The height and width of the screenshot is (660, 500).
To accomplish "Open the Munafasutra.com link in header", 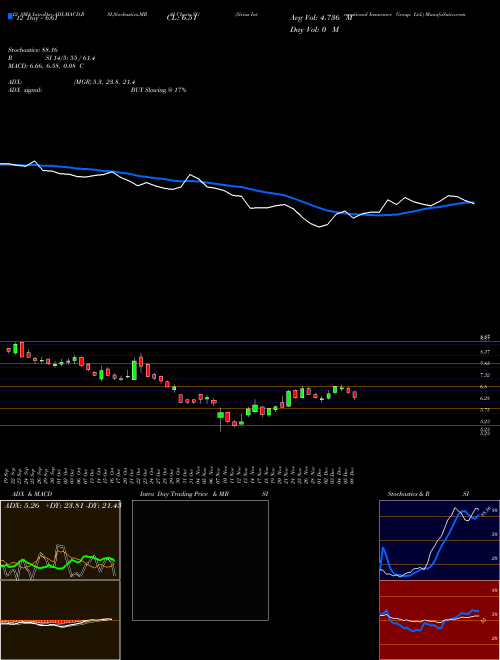I will [x=446, y=14].
